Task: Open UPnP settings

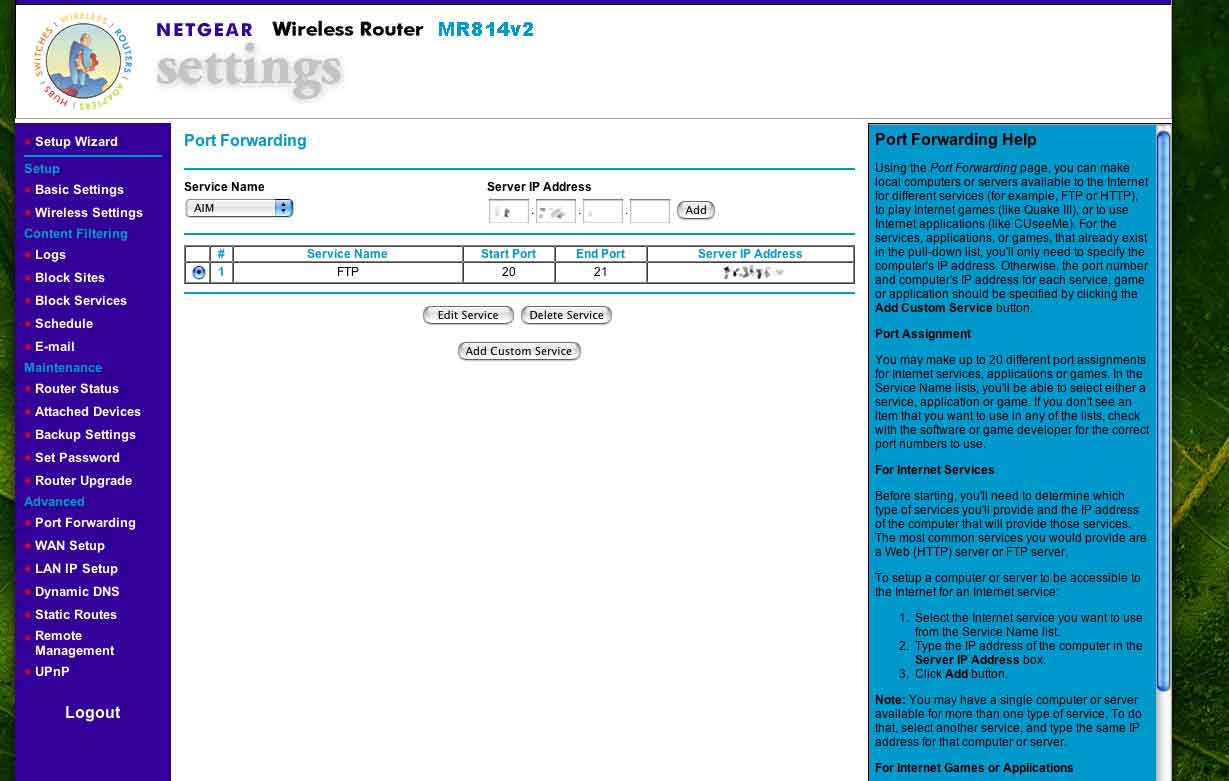Action: [52, 672]
